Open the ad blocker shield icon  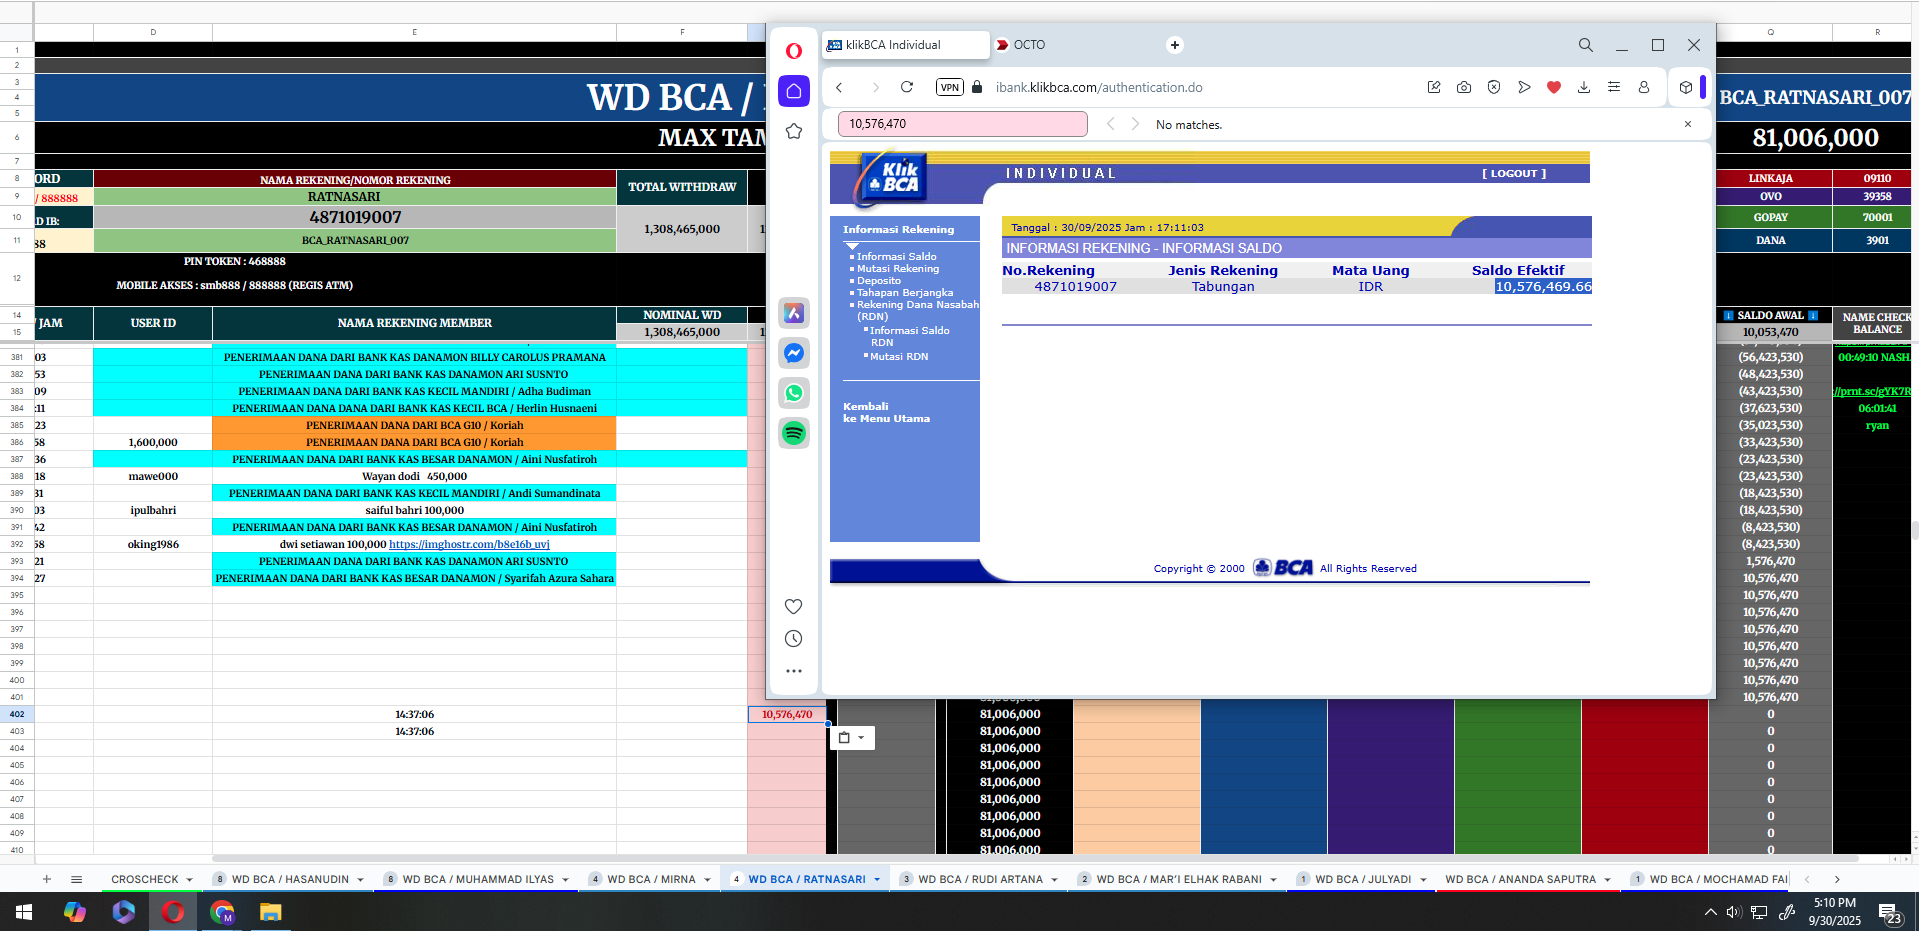click(1494, 87)
